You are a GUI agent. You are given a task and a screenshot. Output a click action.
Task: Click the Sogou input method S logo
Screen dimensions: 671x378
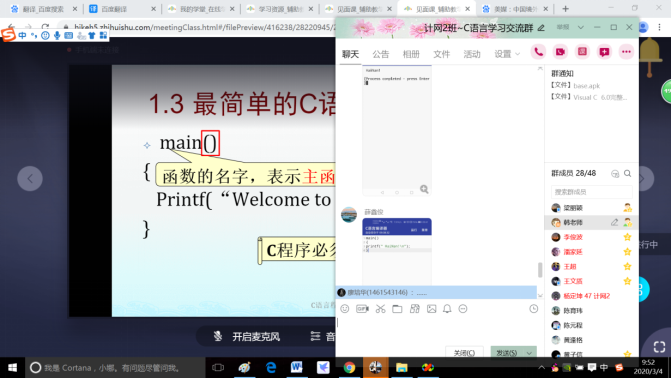pyautogui.click(x=8, y=35)
